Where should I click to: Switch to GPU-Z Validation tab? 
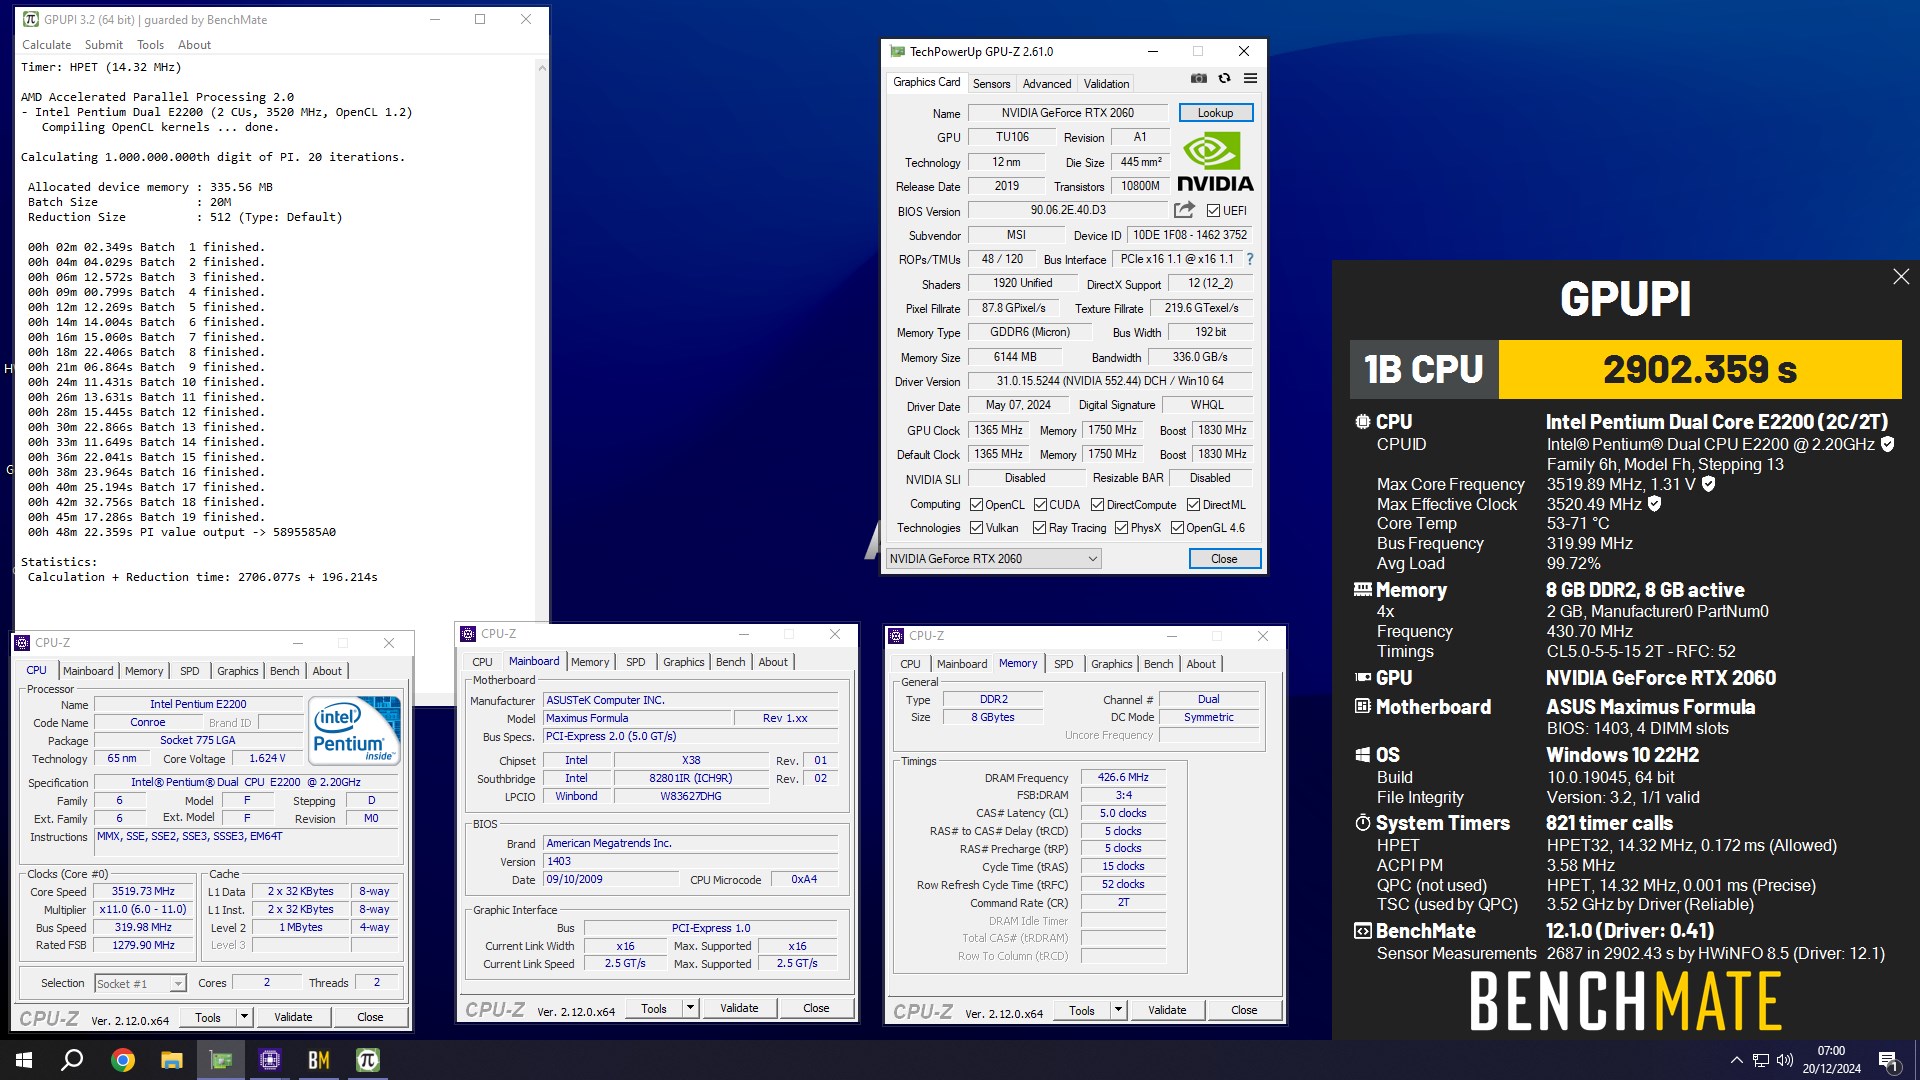tap(1106, 84)
